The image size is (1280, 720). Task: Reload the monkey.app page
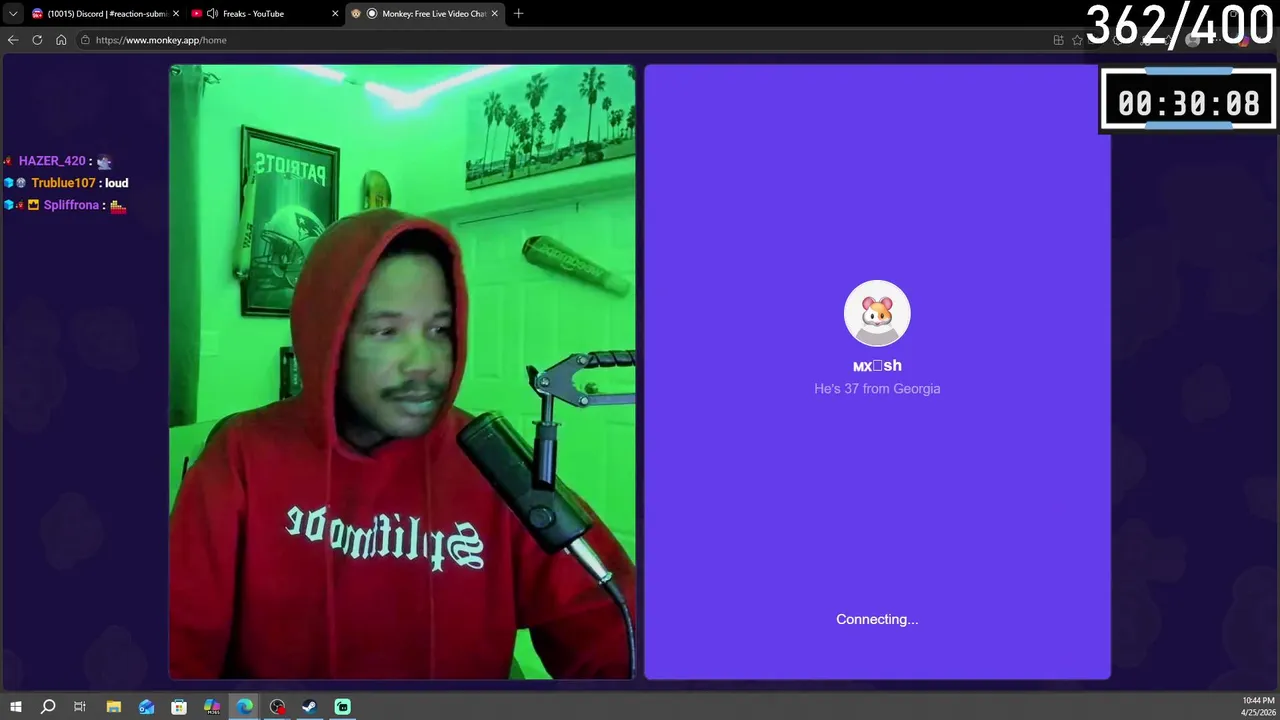(x=37, y=40)
